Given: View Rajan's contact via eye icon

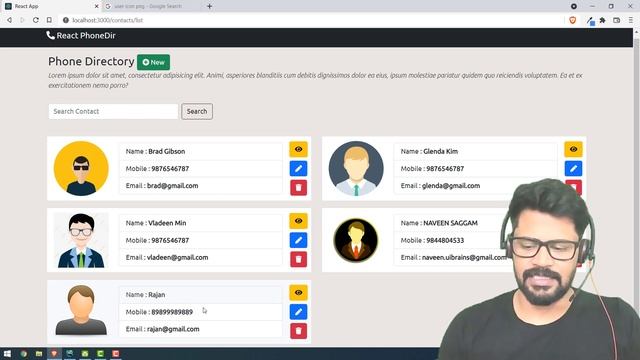Looking at the screenshot, I should coord(298,293).
